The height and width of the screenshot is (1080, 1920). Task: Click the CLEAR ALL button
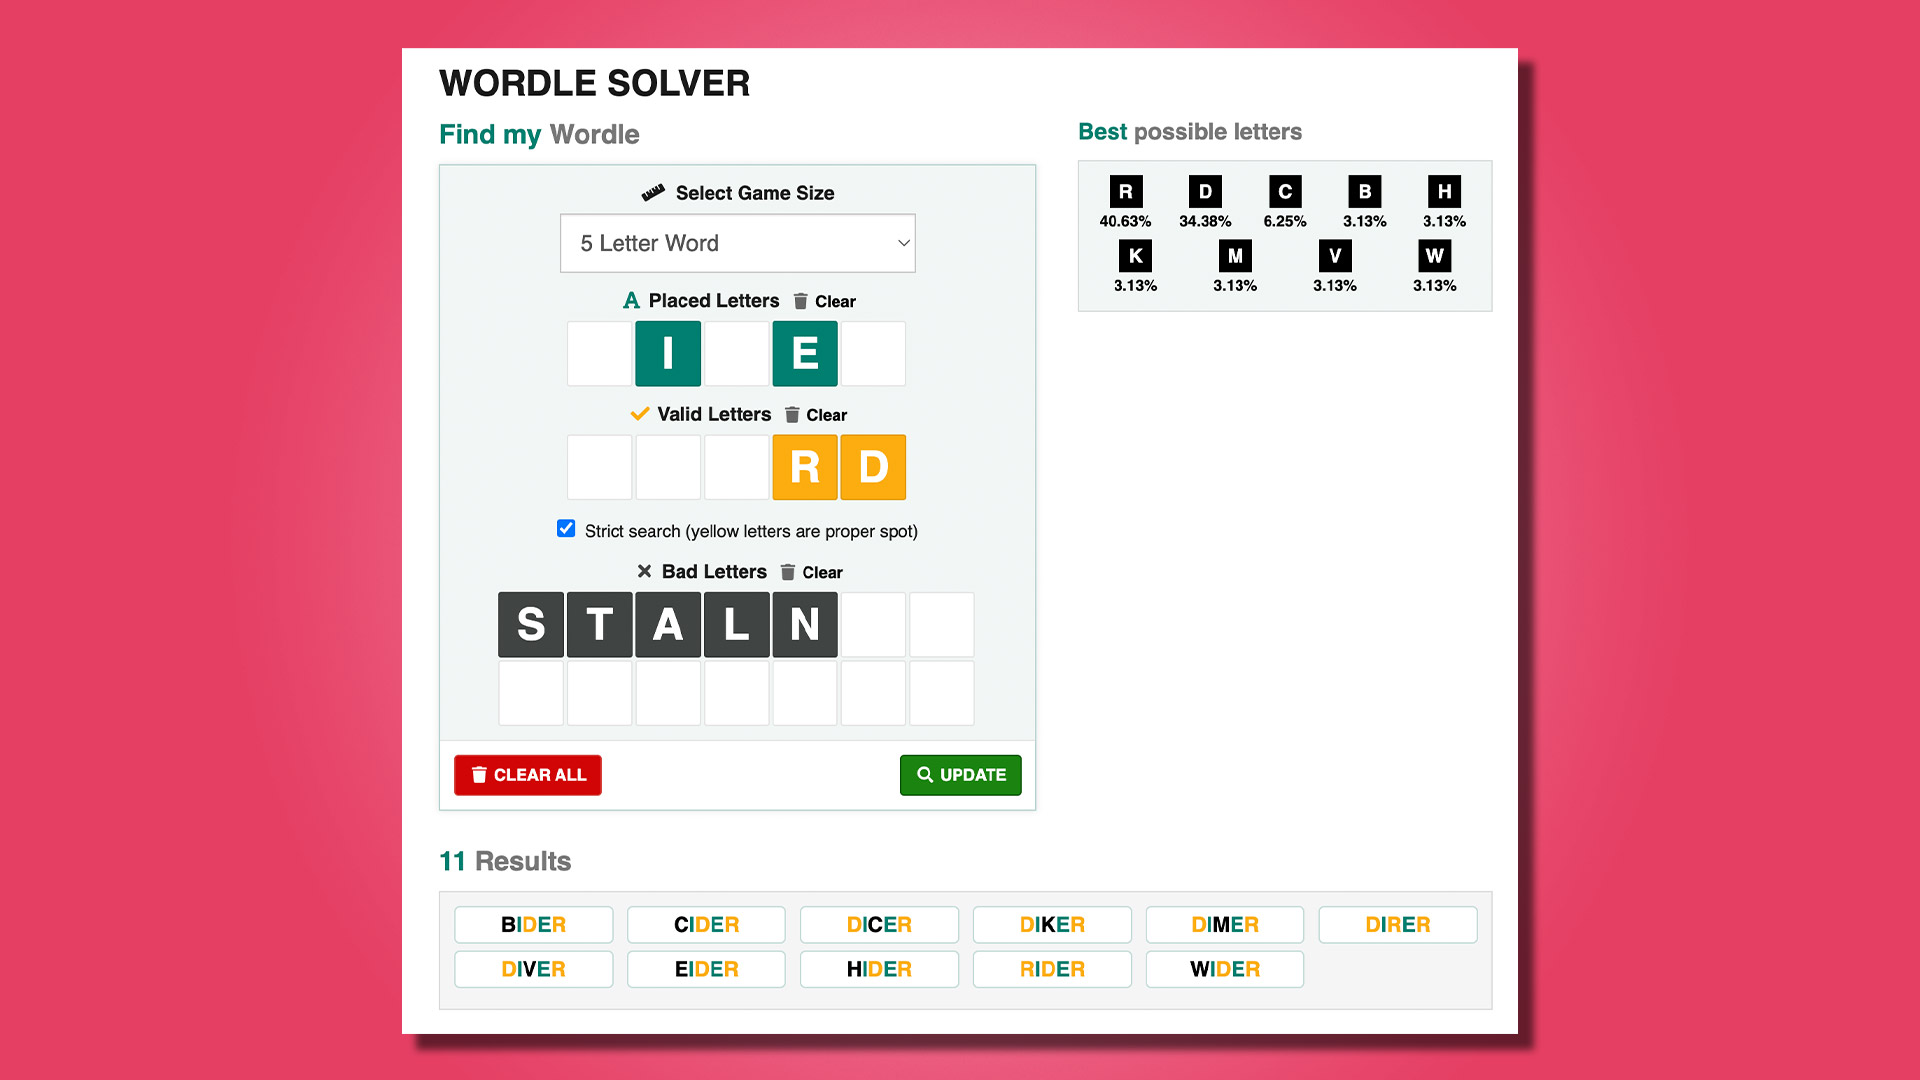526,774
